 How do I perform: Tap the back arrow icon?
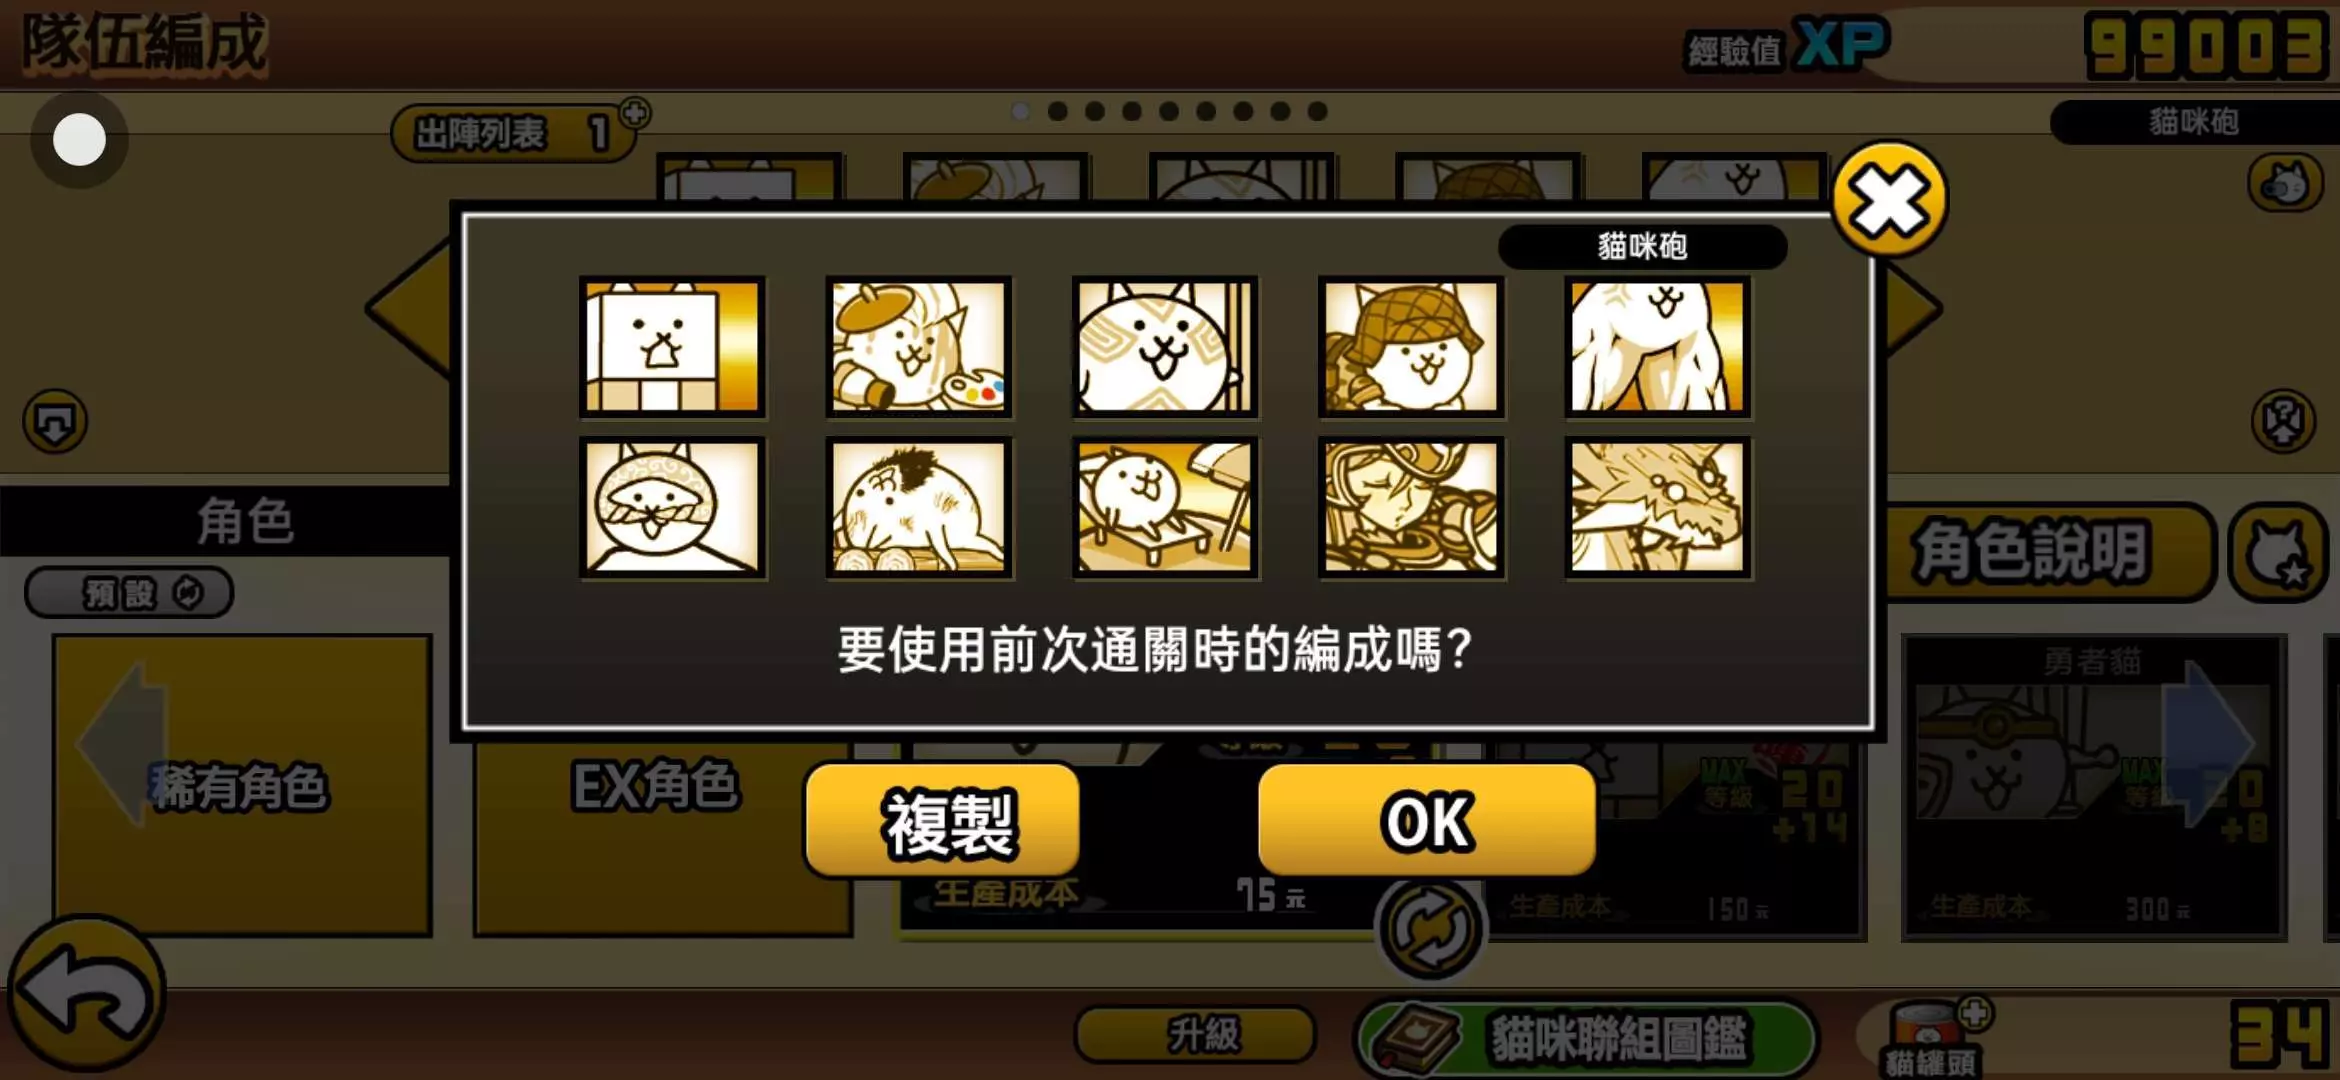pos(86,995)
